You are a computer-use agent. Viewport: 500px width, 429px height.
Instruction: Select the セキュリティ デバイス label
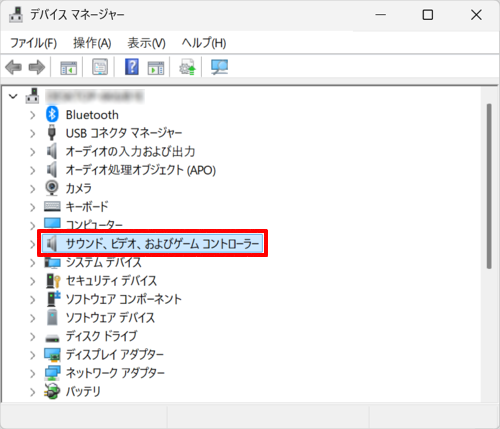coord(111,281)
